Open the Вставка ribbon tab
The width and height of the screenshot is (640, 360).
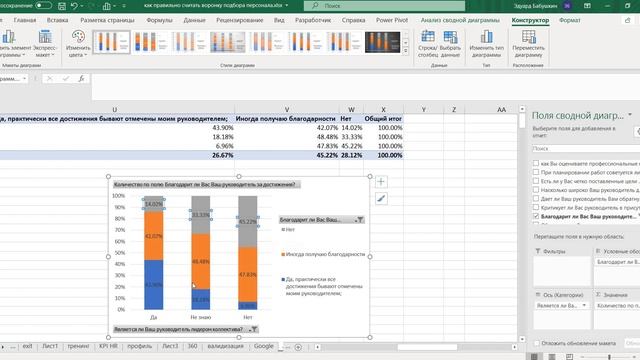point(57,20)
